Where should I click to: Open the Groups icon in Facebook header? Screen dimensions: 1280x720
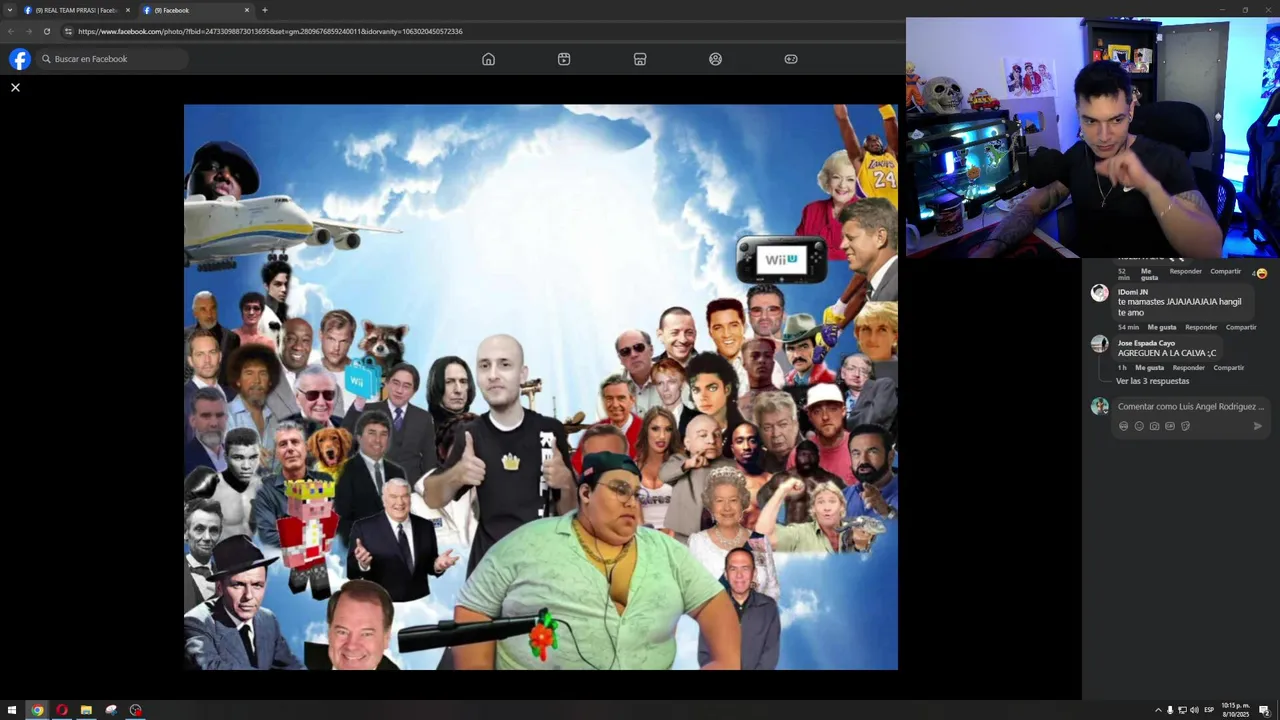(x=715, y=59)
